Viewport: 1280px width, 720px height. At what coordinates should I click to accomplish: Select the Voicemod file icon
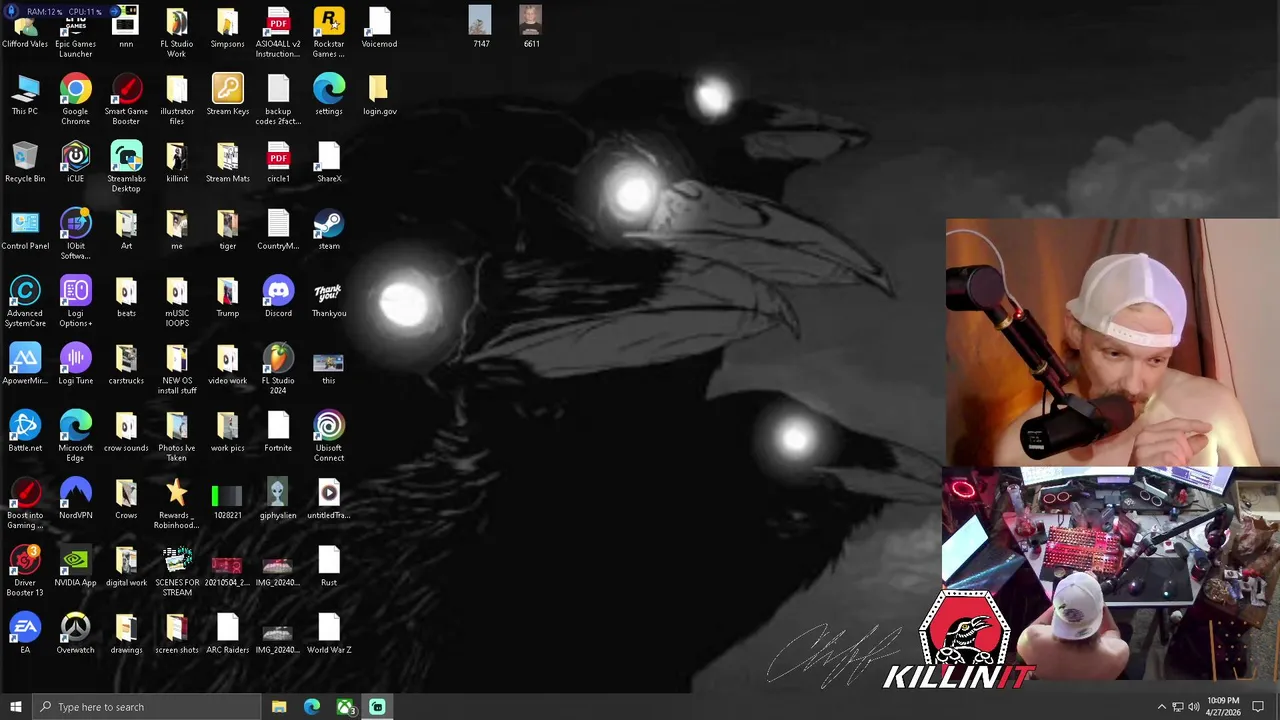click(x=379, y=28)
